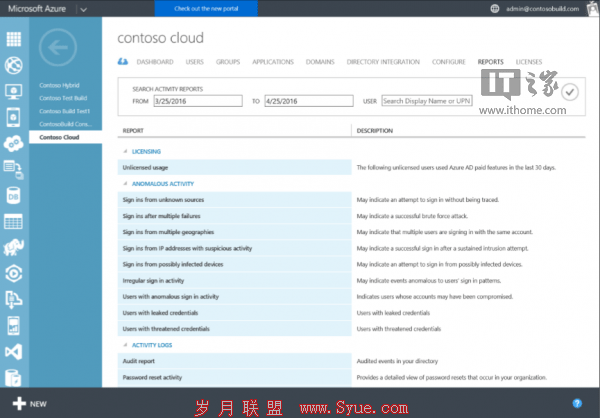Open the Service Bus icon

pyautogui.click(x=13, y=300)
